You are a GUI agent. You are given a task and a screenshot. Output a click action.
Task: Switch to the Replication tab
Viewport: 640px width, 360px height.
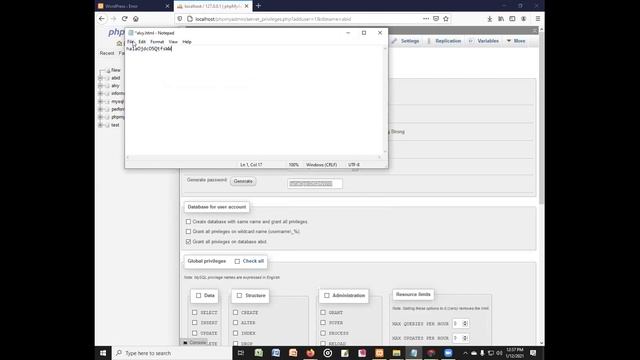coord(444,41)
